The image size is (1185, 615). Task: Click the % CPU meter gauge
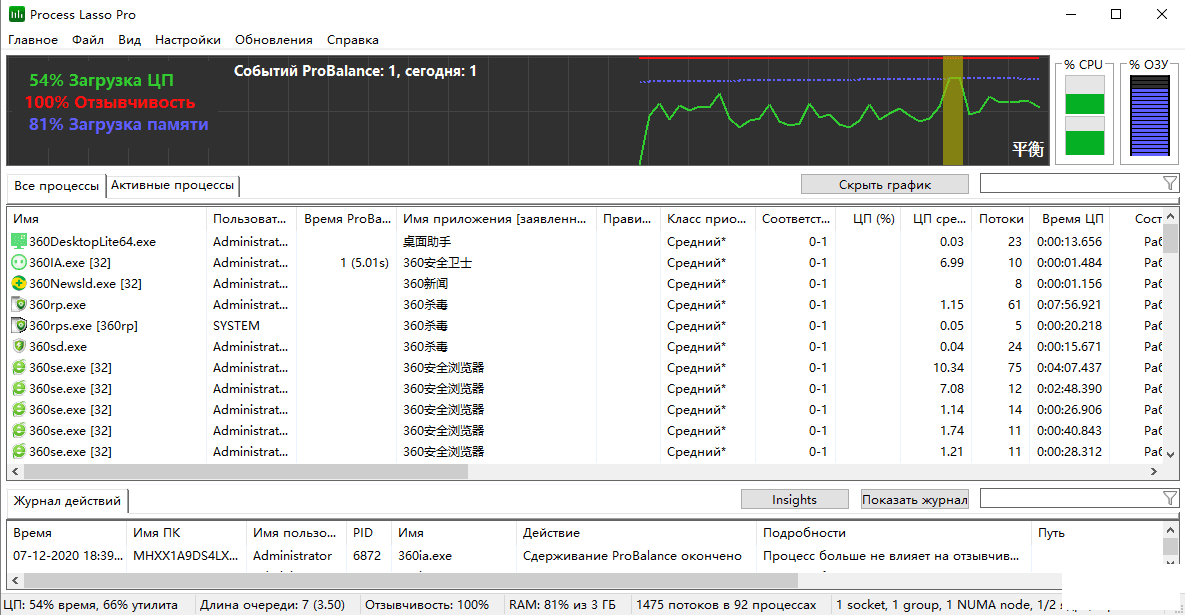pos(1084,115)
